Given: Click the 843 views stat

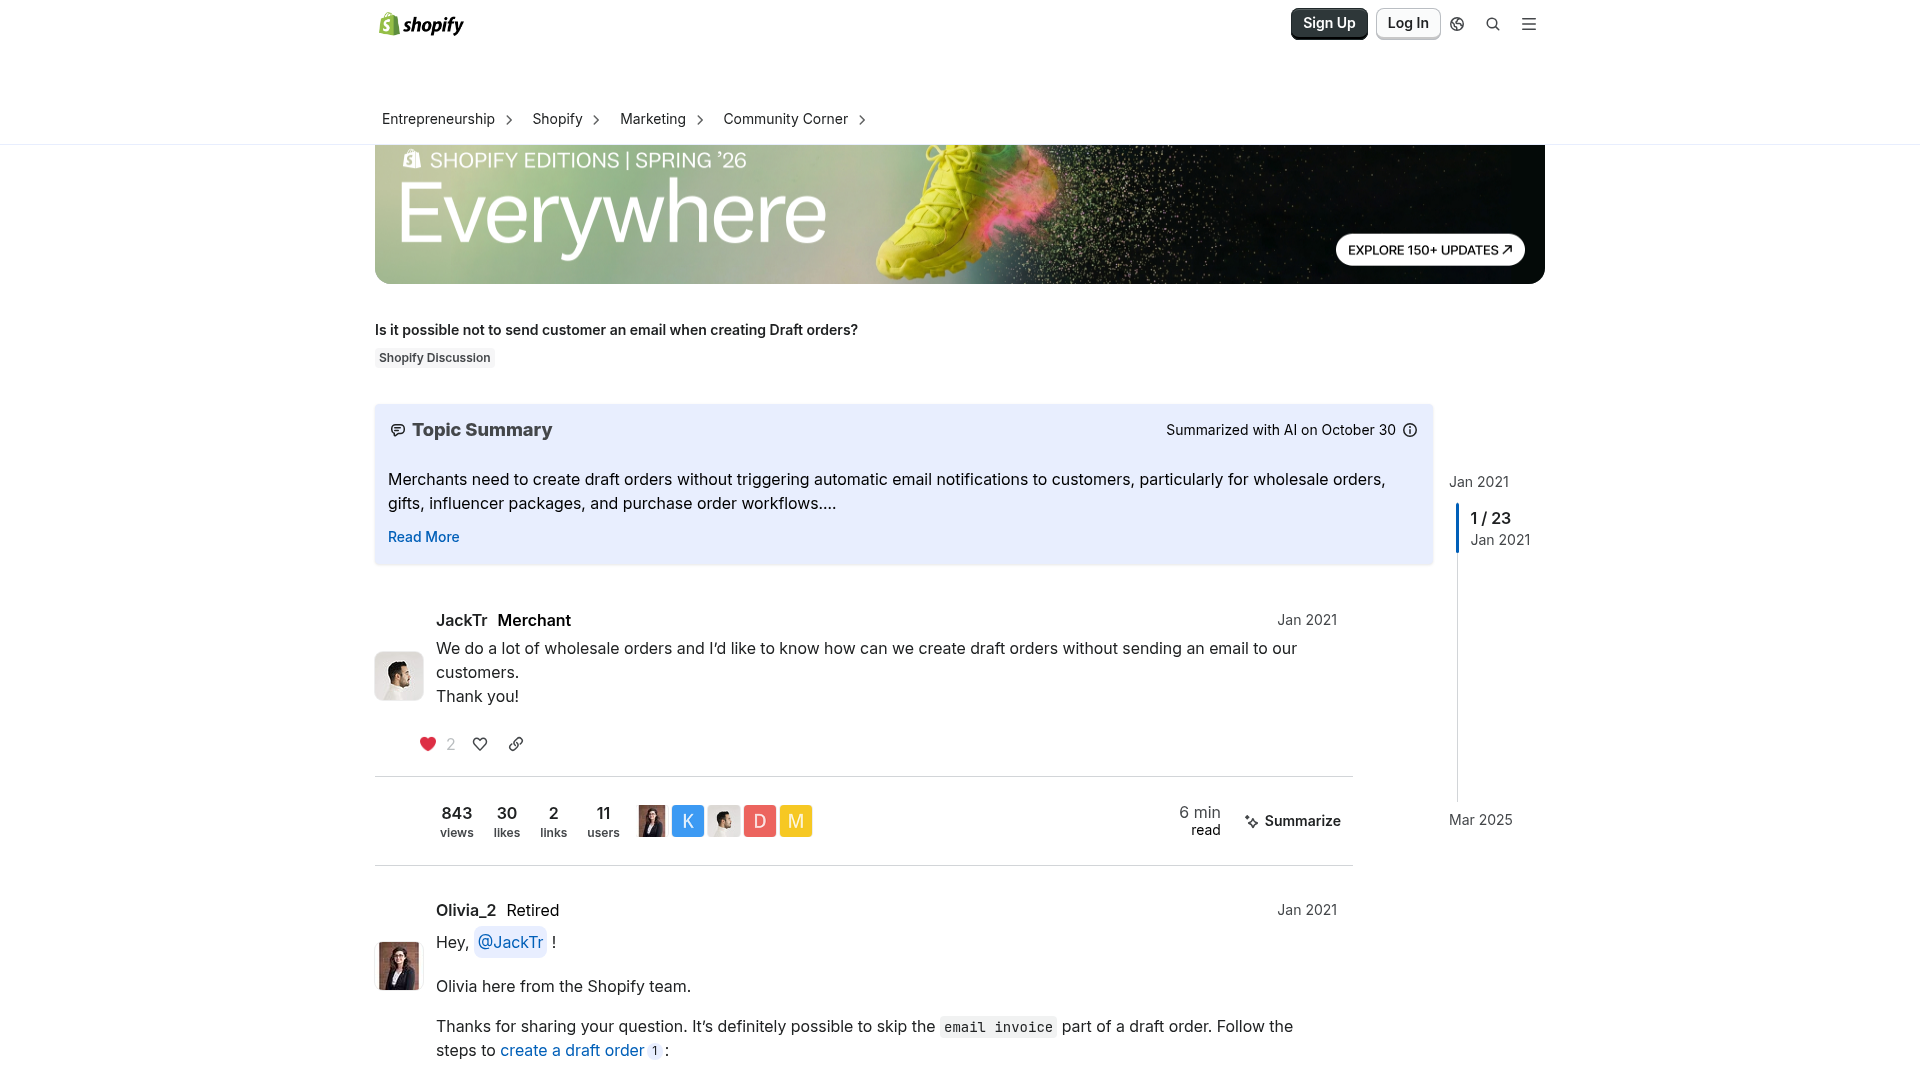Looking at the screenshot, I should click(457, 821).
